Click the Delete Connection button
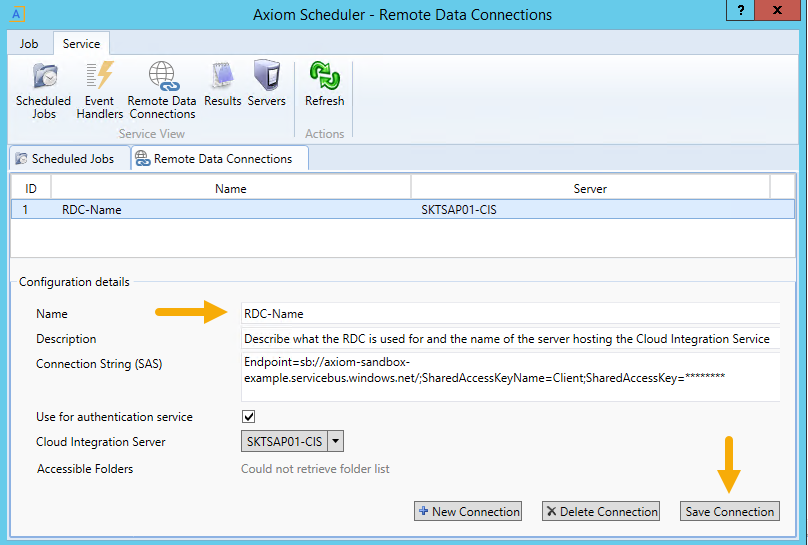The width and height of the screenshot is (808, 545). pos(601,512)
